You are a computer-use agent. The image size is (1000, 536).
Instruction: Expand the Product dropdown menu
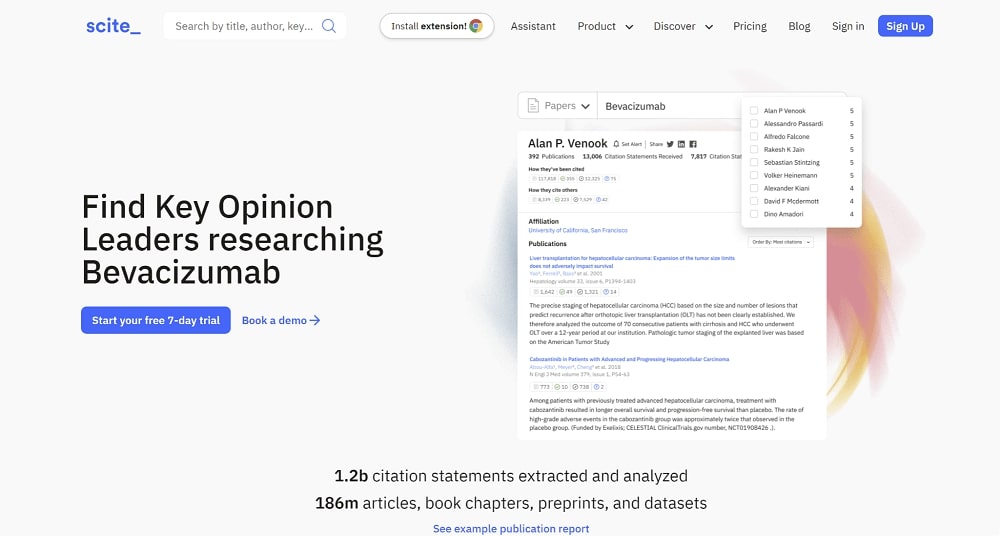pyautogui.click(x=605, y=26)
